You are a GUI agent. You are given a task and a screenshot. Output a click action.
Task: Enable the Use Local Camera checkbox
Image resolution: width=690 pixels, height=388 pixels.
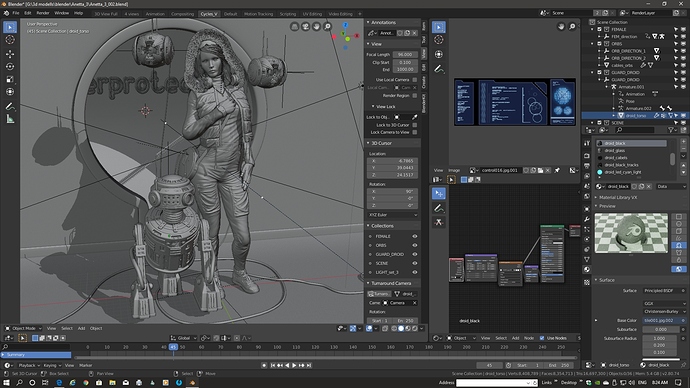pyautogui.click(x=415, y=80)
